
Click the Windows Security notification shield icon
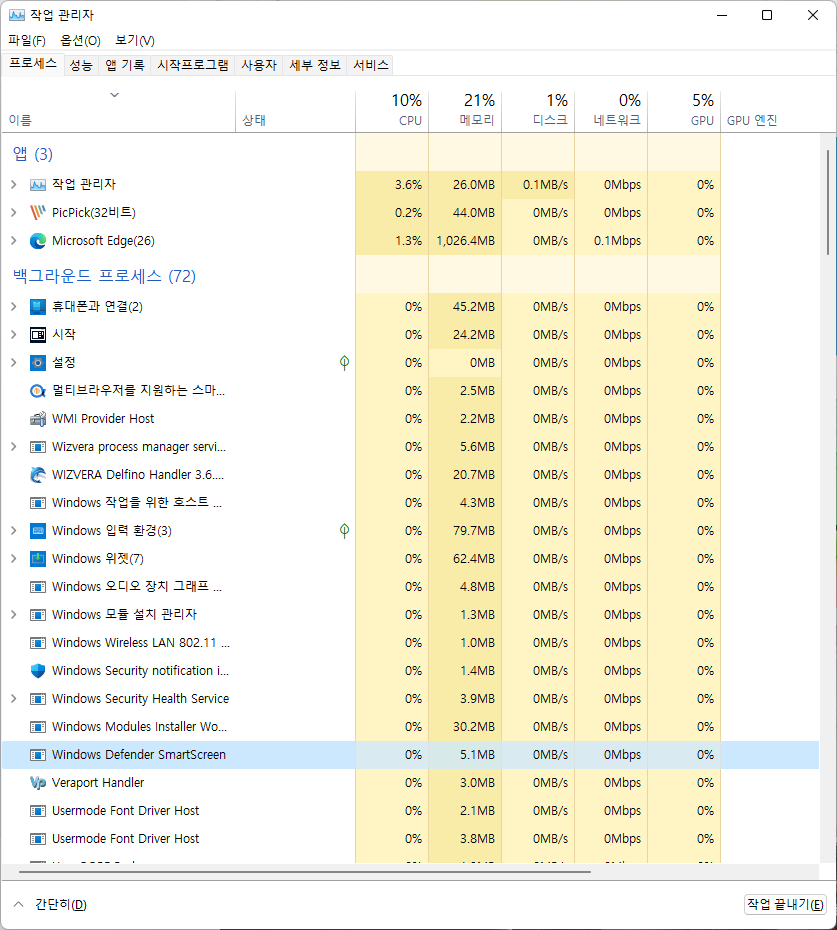coord(37,671)
